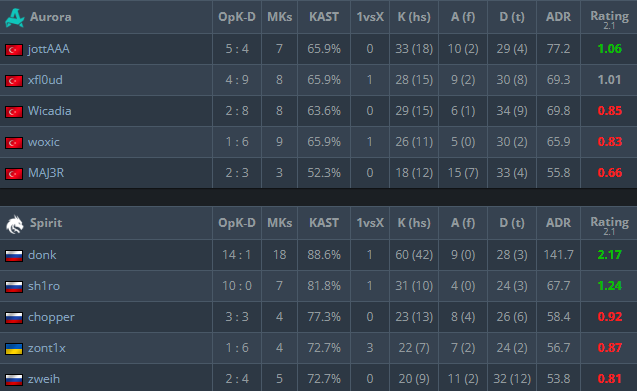The width and height of the screenshot is (637, 391).
Task: Sort Aurora table by Rating 2.1 header
Action: coord(609,19)
